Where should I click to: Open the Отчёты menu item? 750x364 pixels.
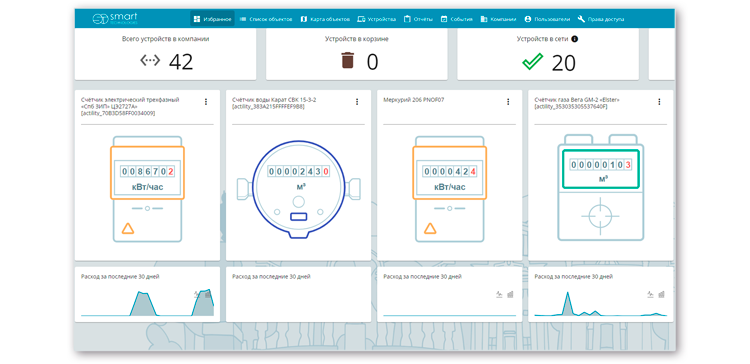[418, 19]
